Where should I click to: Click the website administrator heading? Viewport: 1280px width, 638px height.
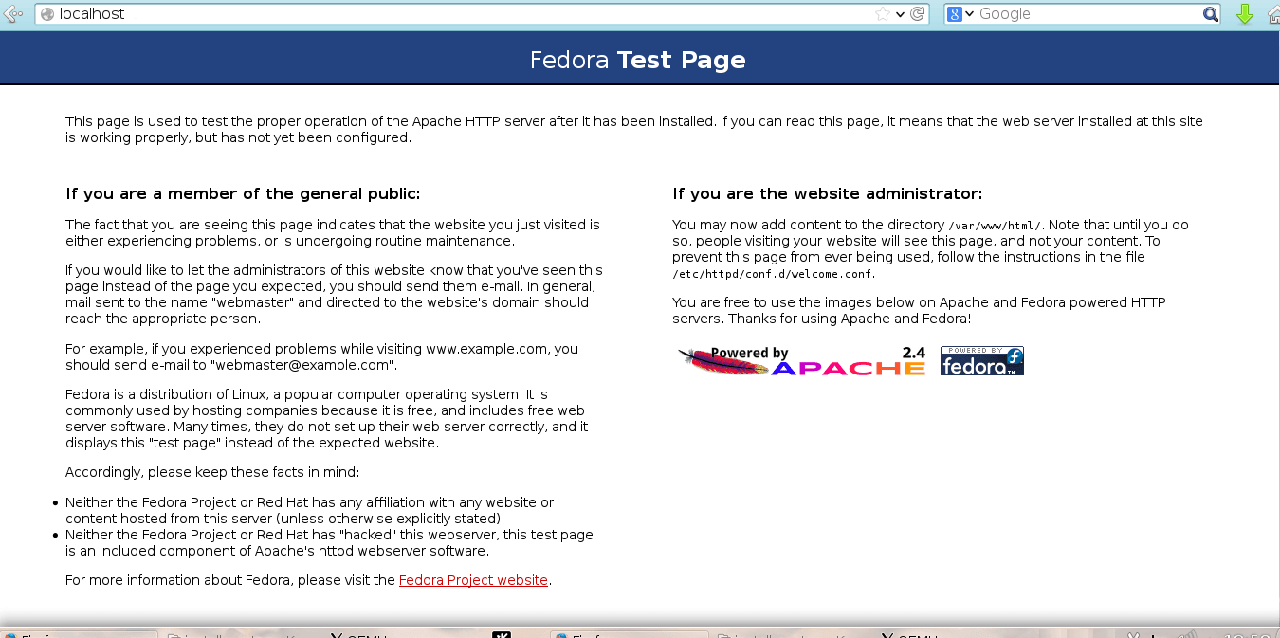tap(827, 194)
